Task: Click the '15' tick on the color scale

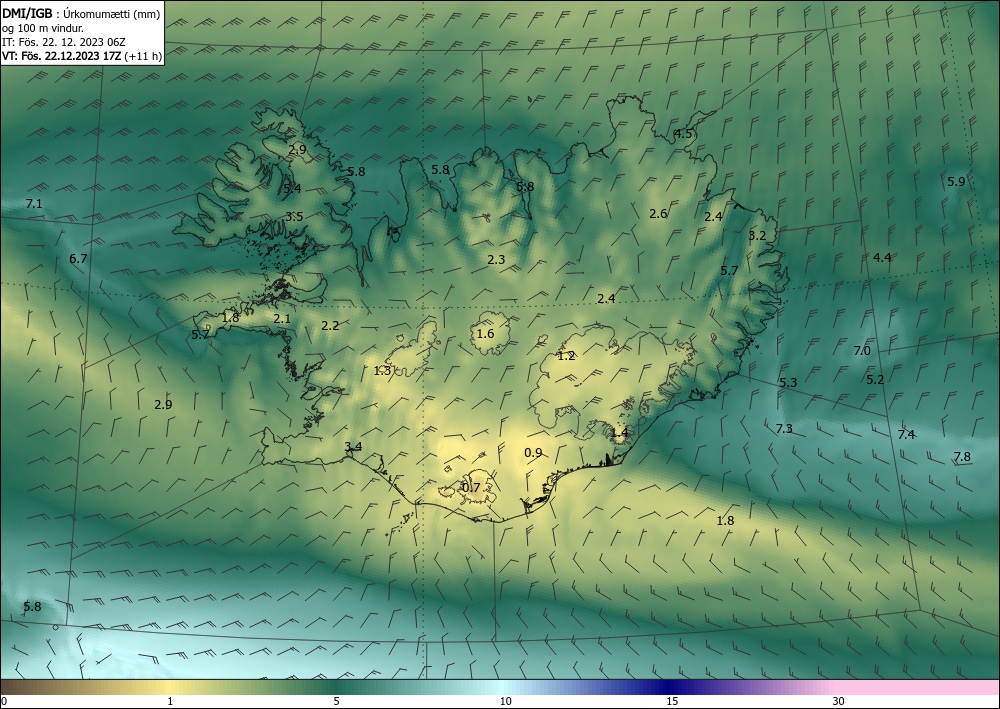Action: click(672, 701)
